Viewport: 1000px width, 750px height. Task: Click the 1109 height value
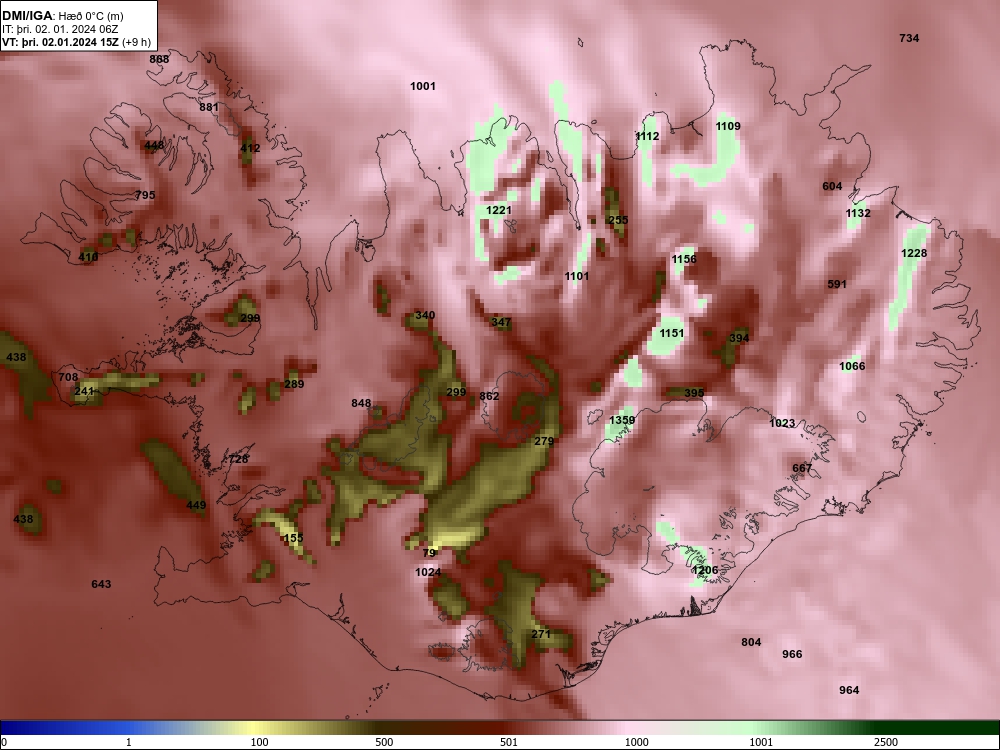(728, 126)
